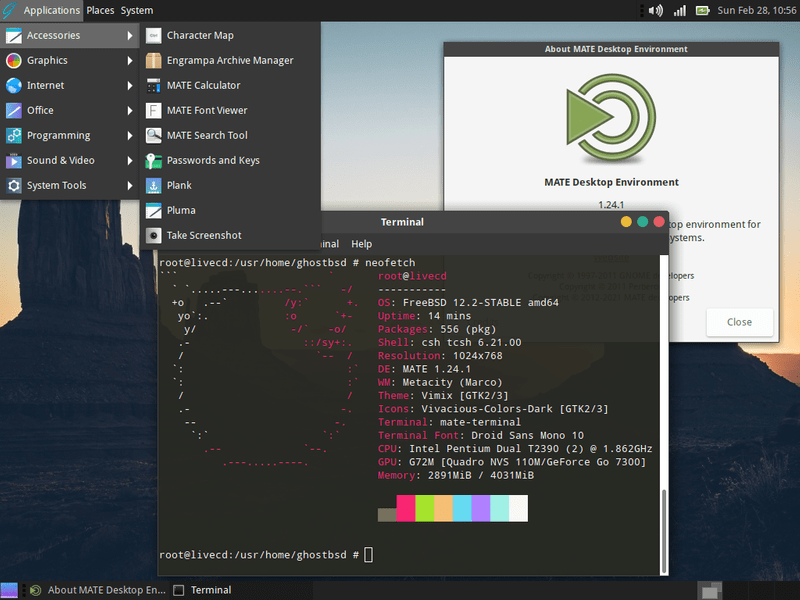The width and height of the screenshot is (800, 600).
Task: Open Character Map from Accessories menu
Action: click(231, 35)
